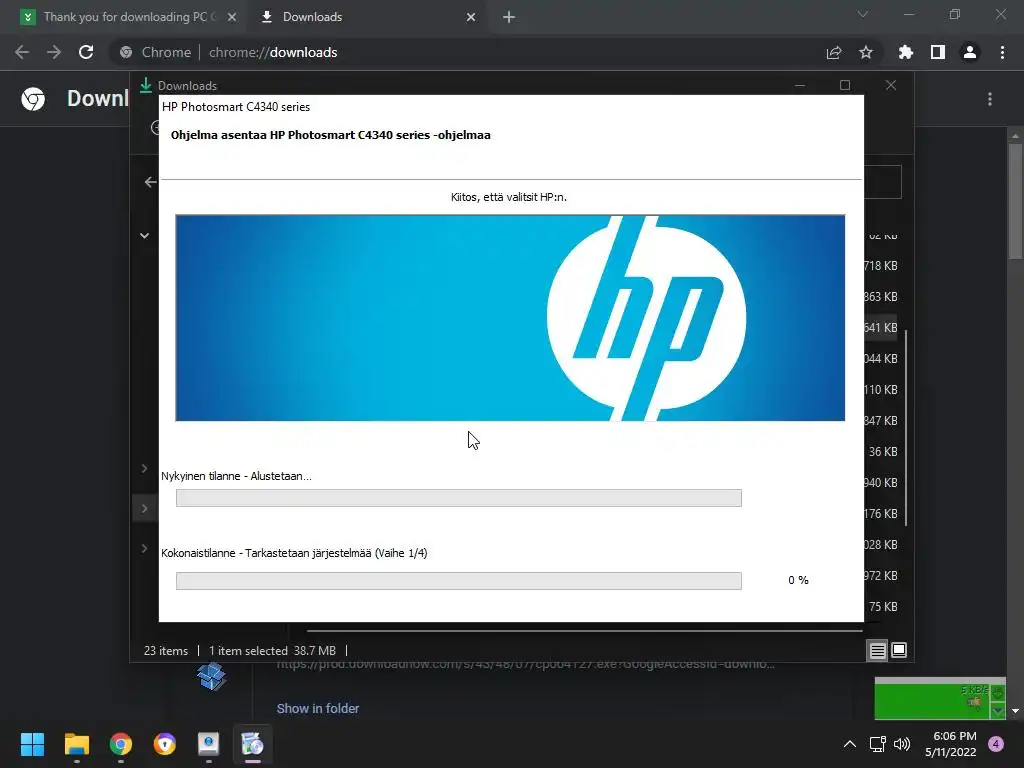Open the Windows Start menu

[x=32, y=744]
